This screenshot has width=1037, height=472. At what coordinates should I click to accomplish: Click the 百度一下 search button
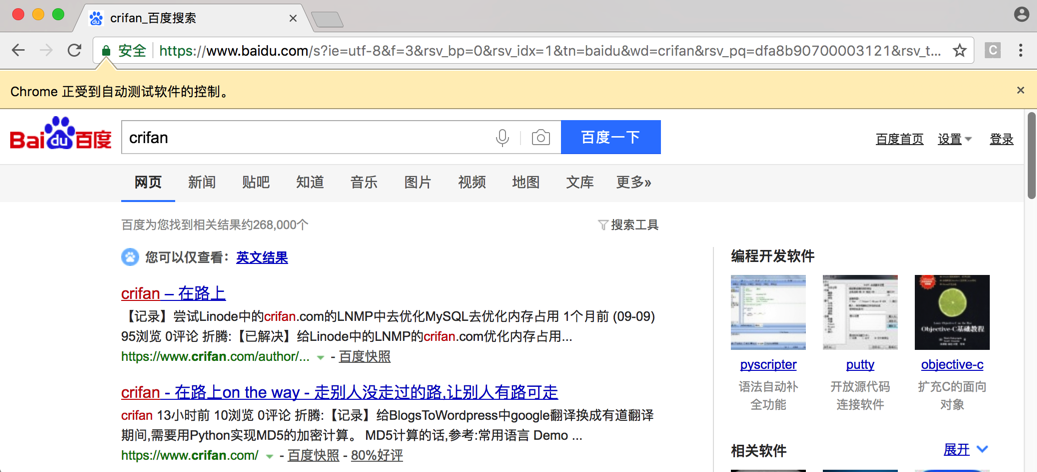(610, 138)
